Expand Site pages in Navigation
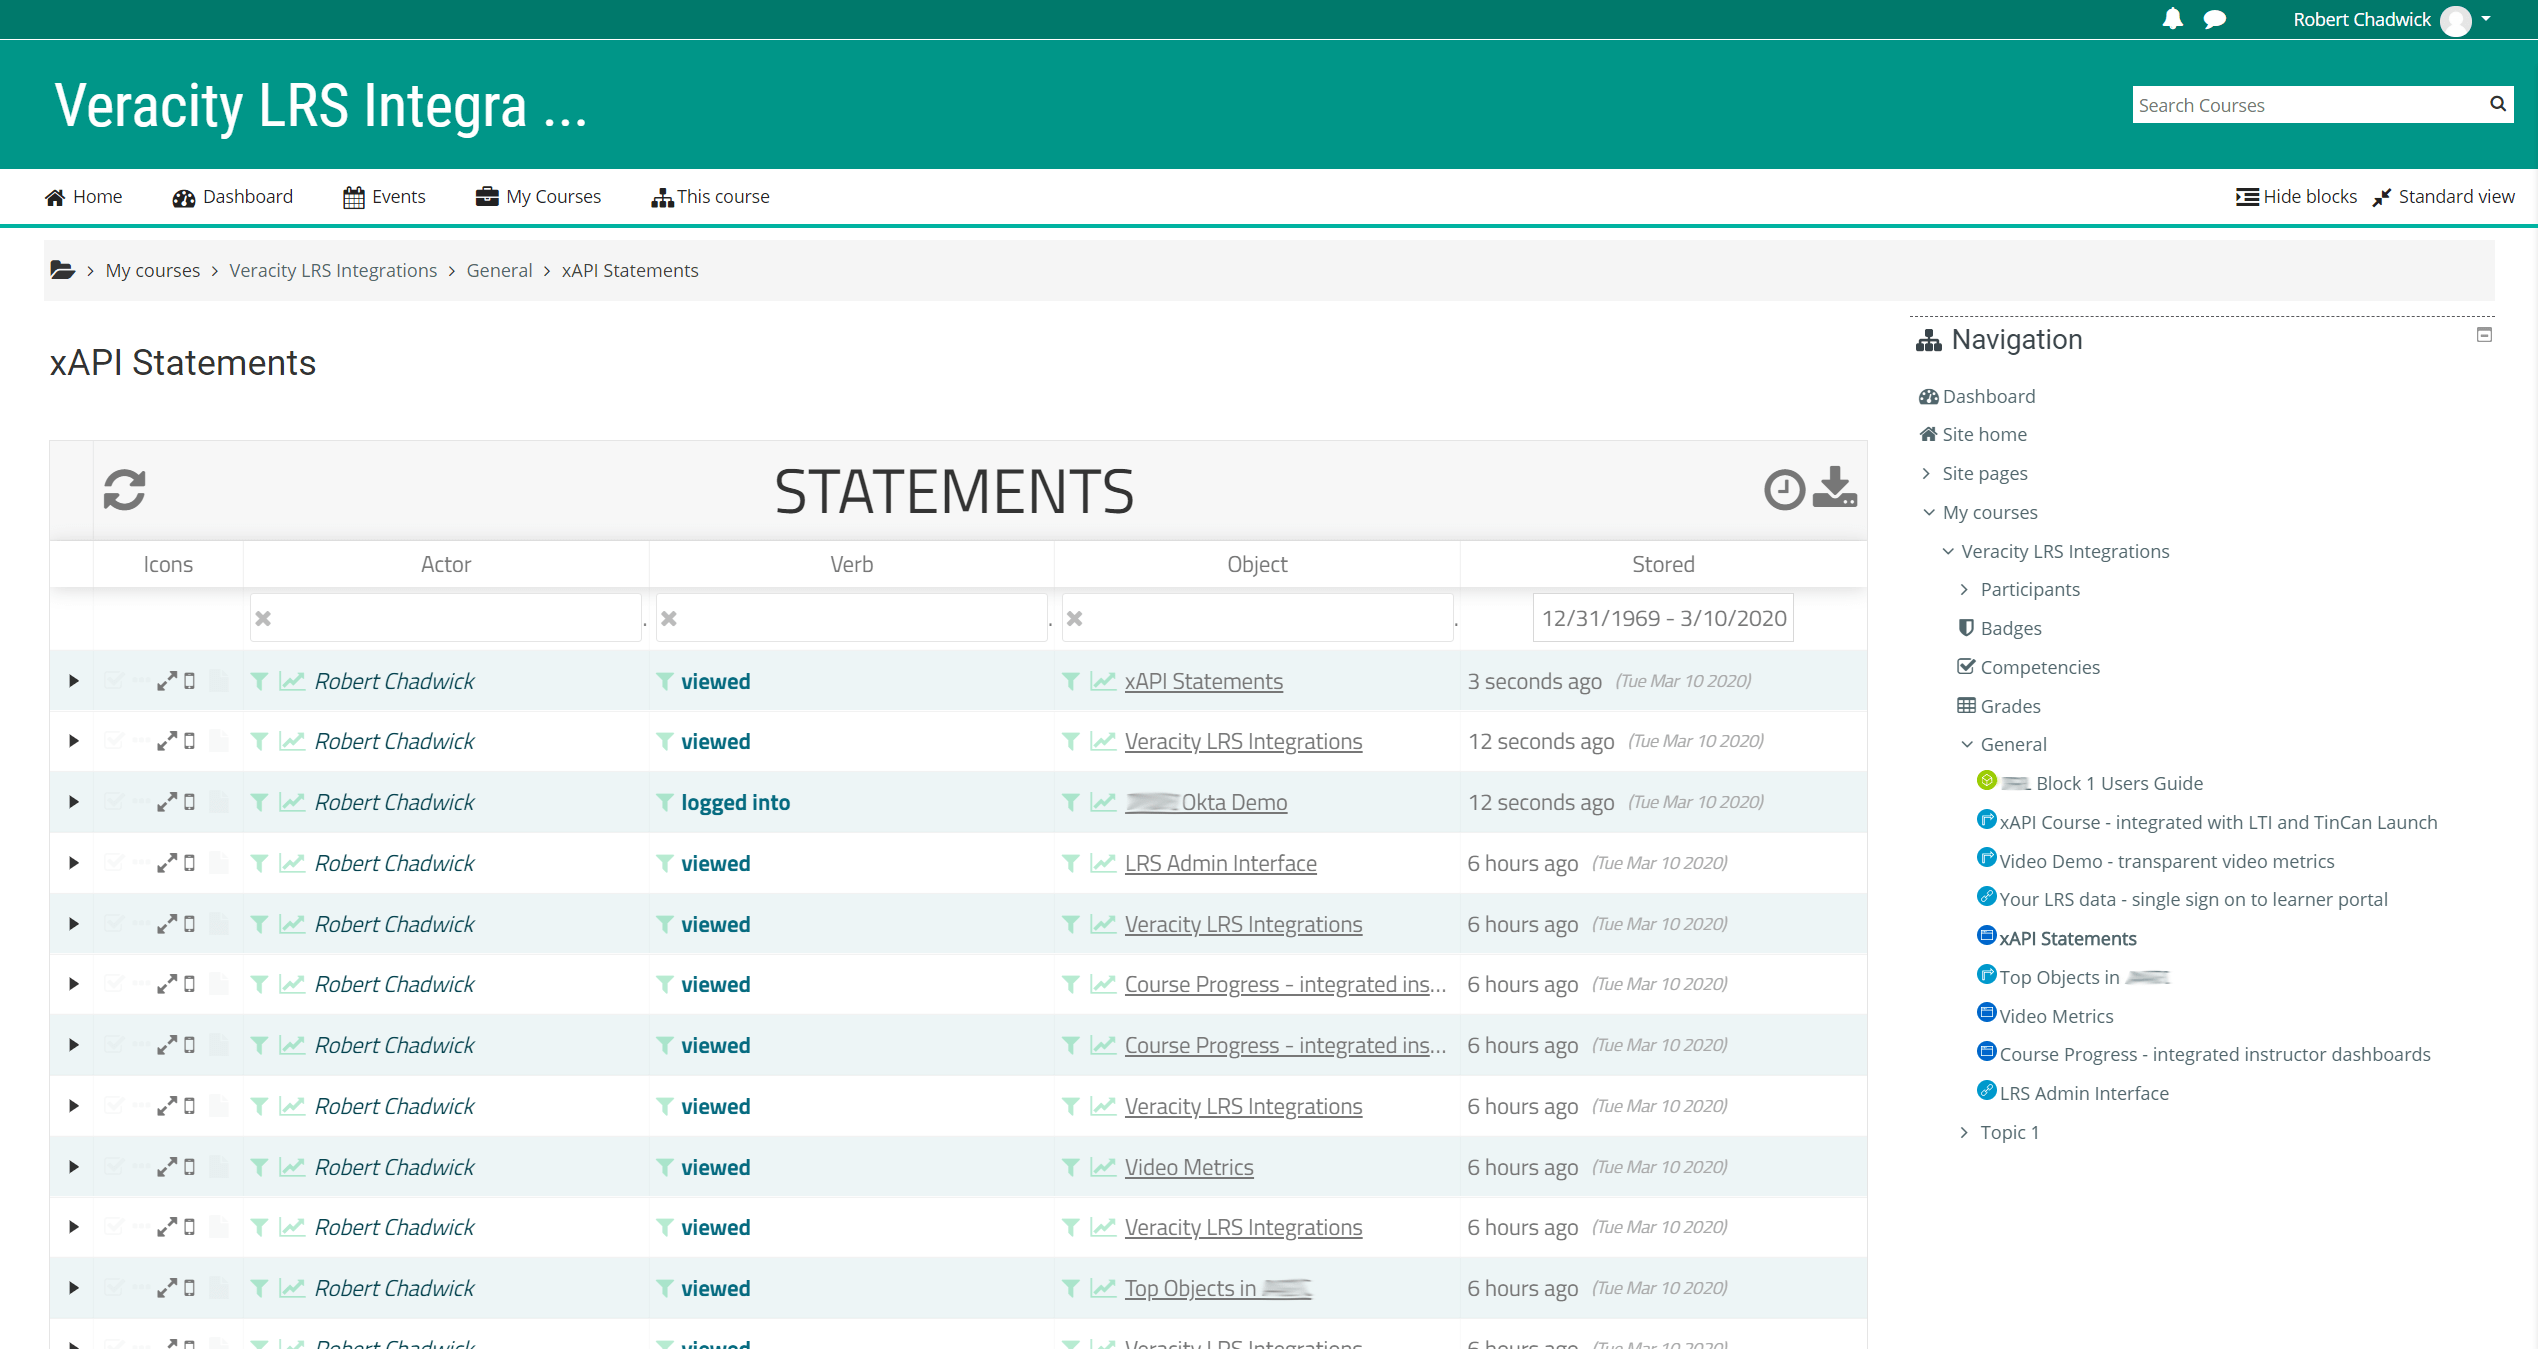 pos(1984,474)
